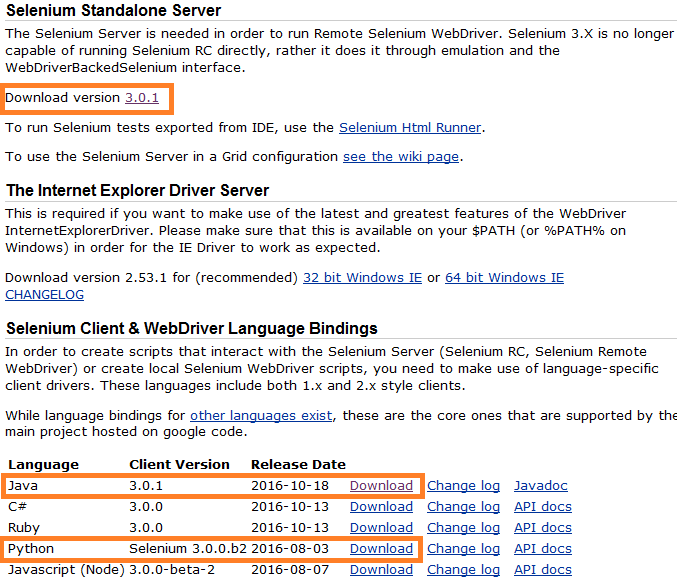The height and width of the screenshot is (582, 677).
Task: Click the 'Selenium 3.0.0.b2' version cell
Action: click(188, 549)
